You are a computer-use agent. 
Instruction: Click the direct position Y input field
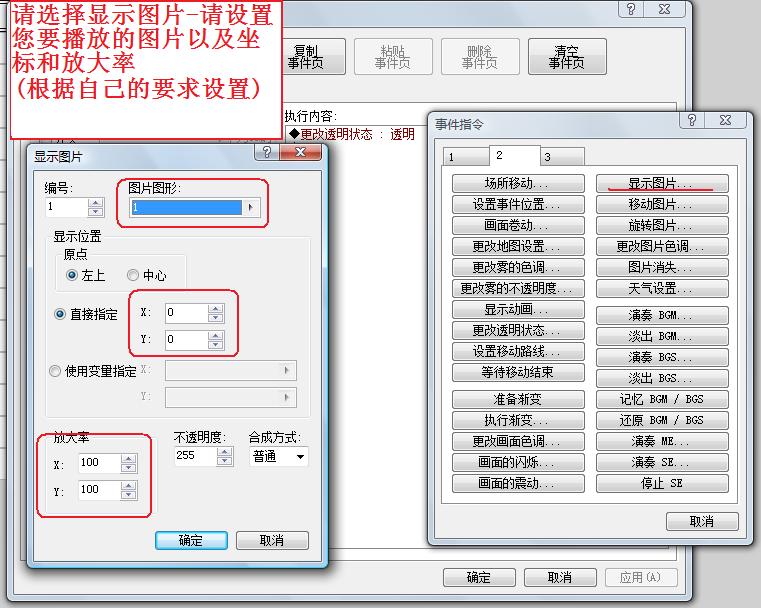[x=186, y=339]
